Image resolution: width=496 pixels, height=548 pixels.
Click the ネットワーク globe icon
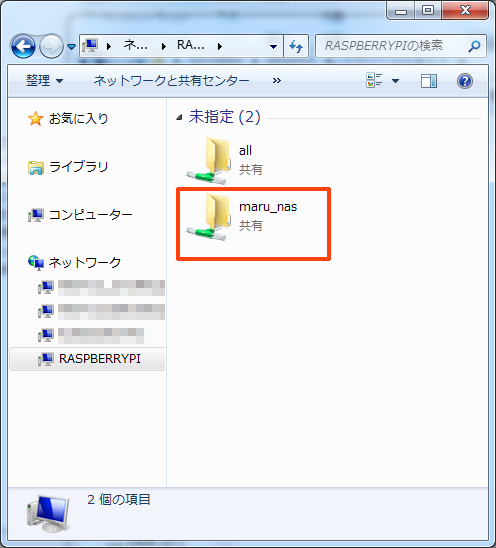(x=36, y=262)
